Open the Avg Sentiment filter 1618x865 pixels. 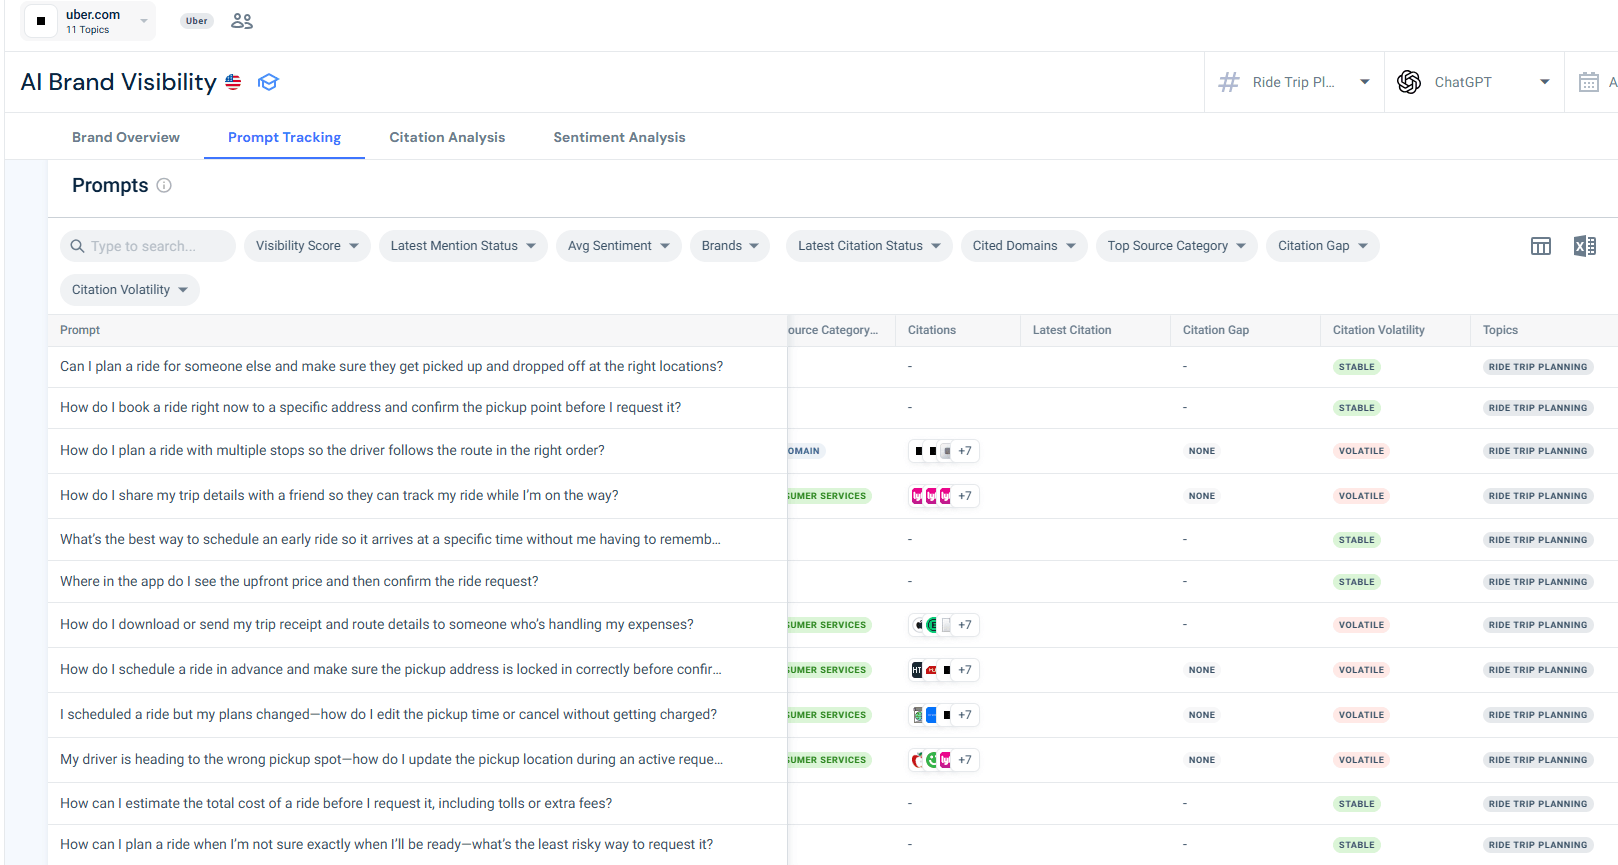click(619, 246)
